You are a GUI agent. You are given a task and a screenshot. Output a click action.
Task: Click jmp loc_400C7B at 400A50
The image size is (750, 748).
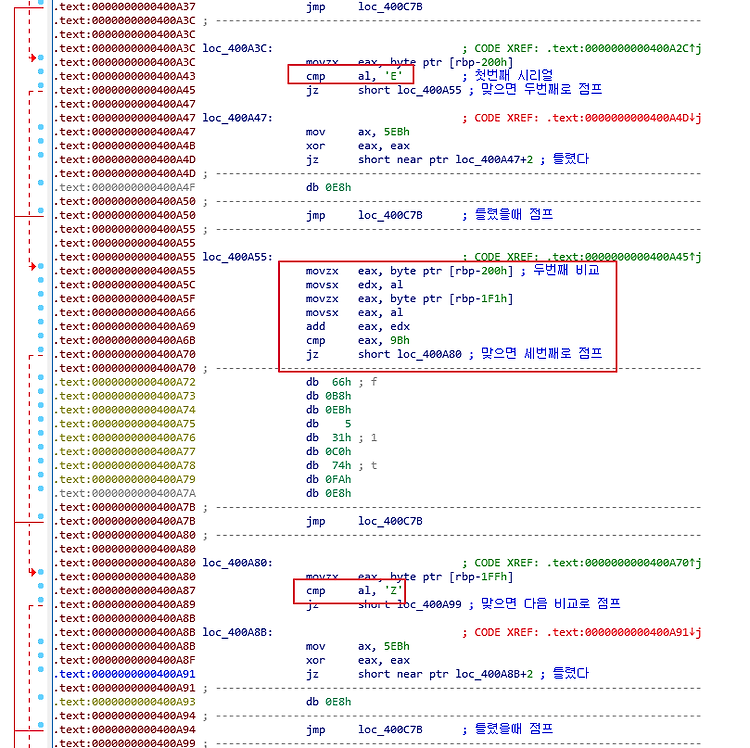(x=364, y=215)
